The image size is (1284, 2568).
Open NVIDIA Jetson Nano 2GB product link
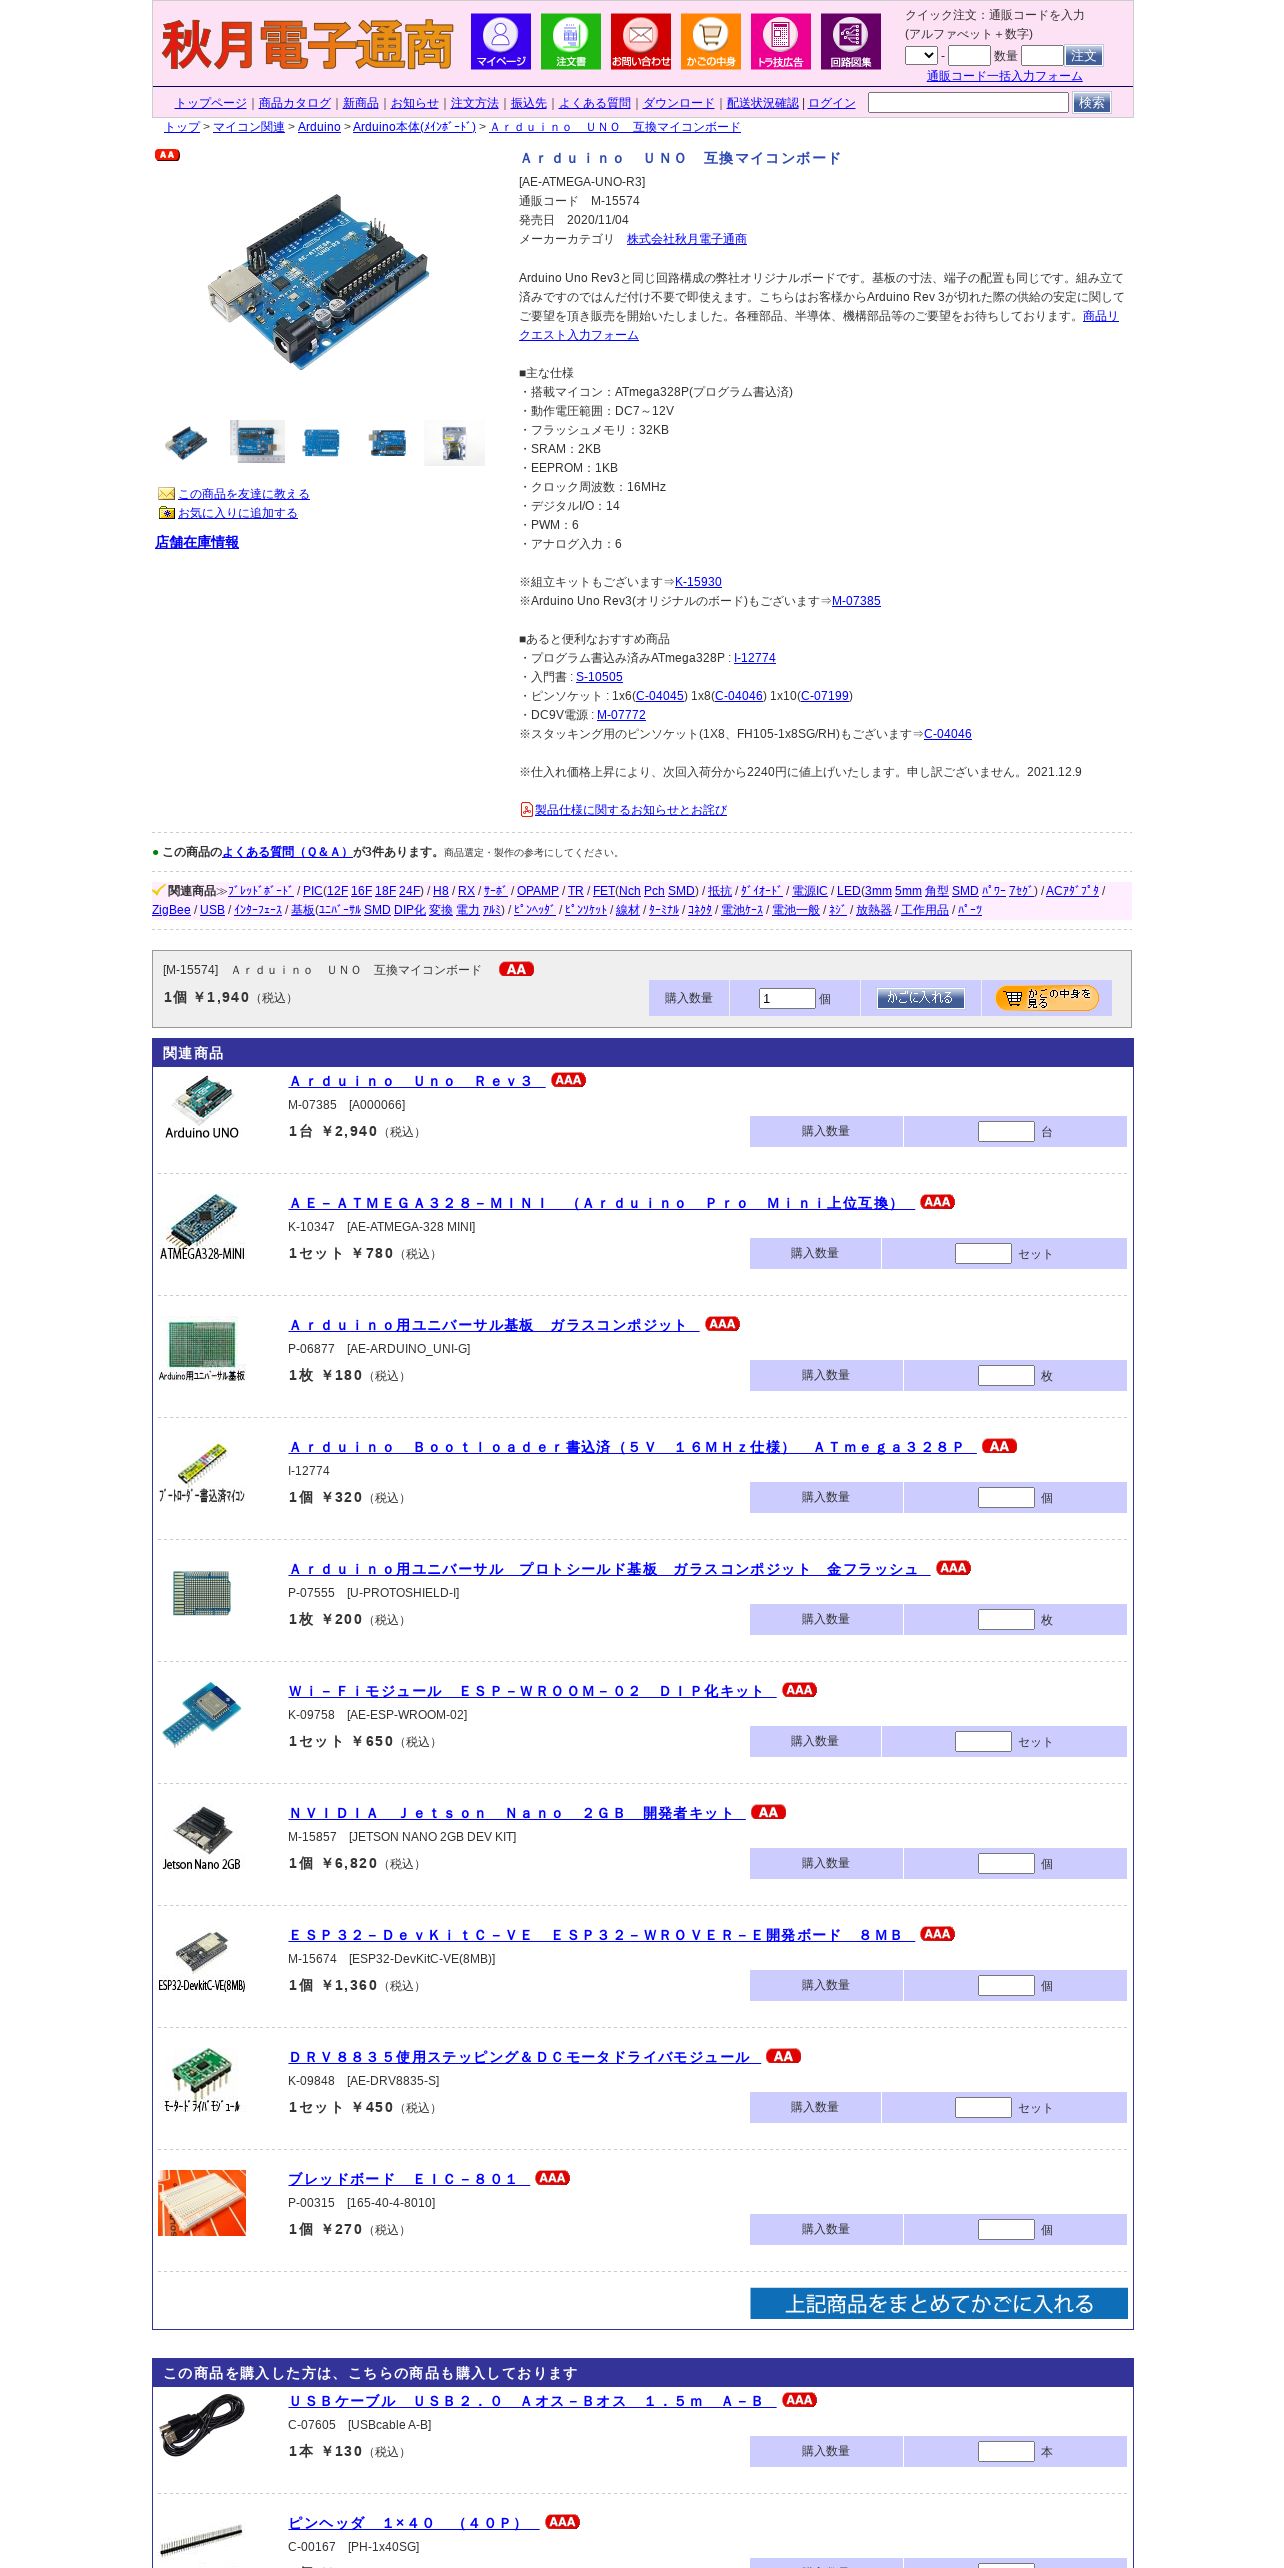516,1813
